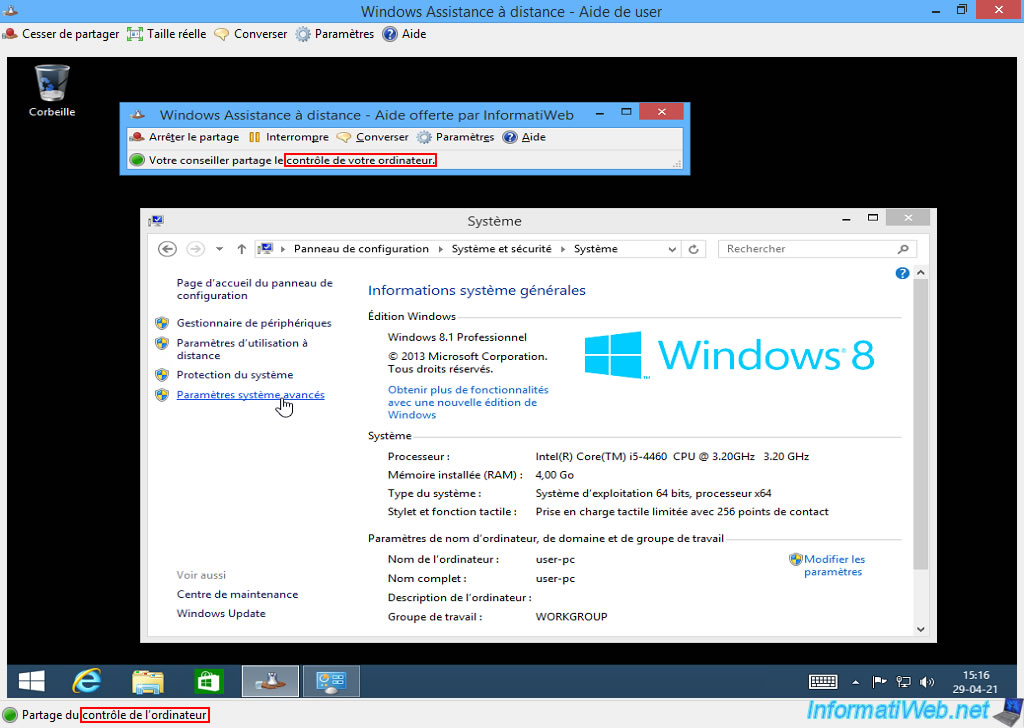Open File Explorer from the taskbar
This screenshot has height=728, width=1024.
click(x=148, y=682)
